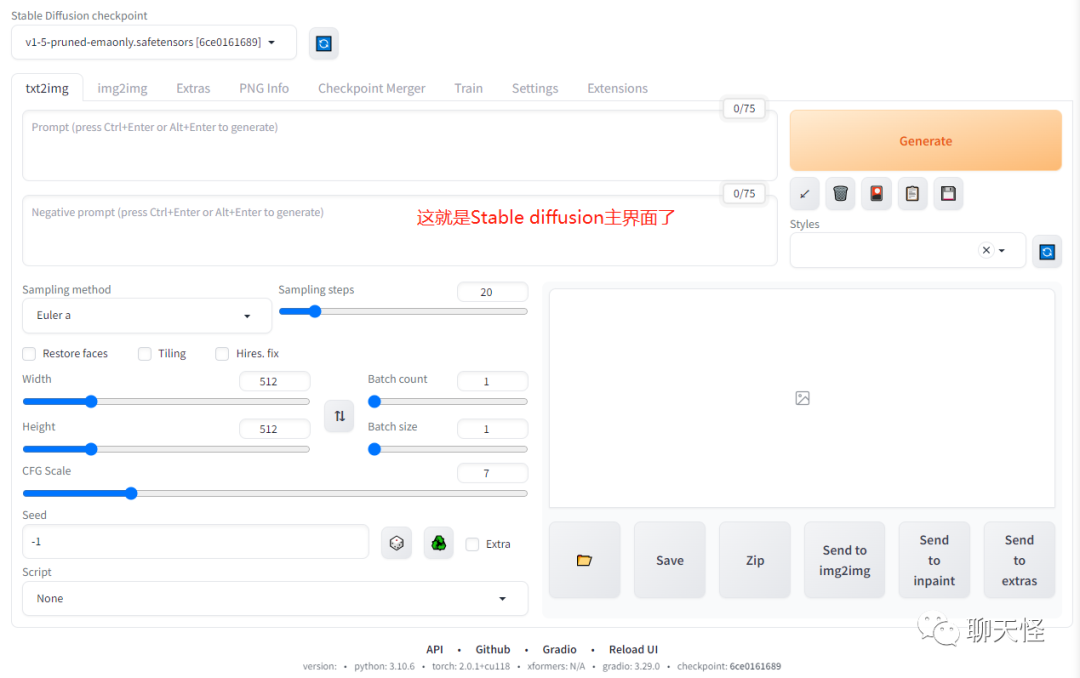1080x678 pixels.
Task: Refresh the Stable Diffusion checkpoint list
Action: (x=324, y=43)
